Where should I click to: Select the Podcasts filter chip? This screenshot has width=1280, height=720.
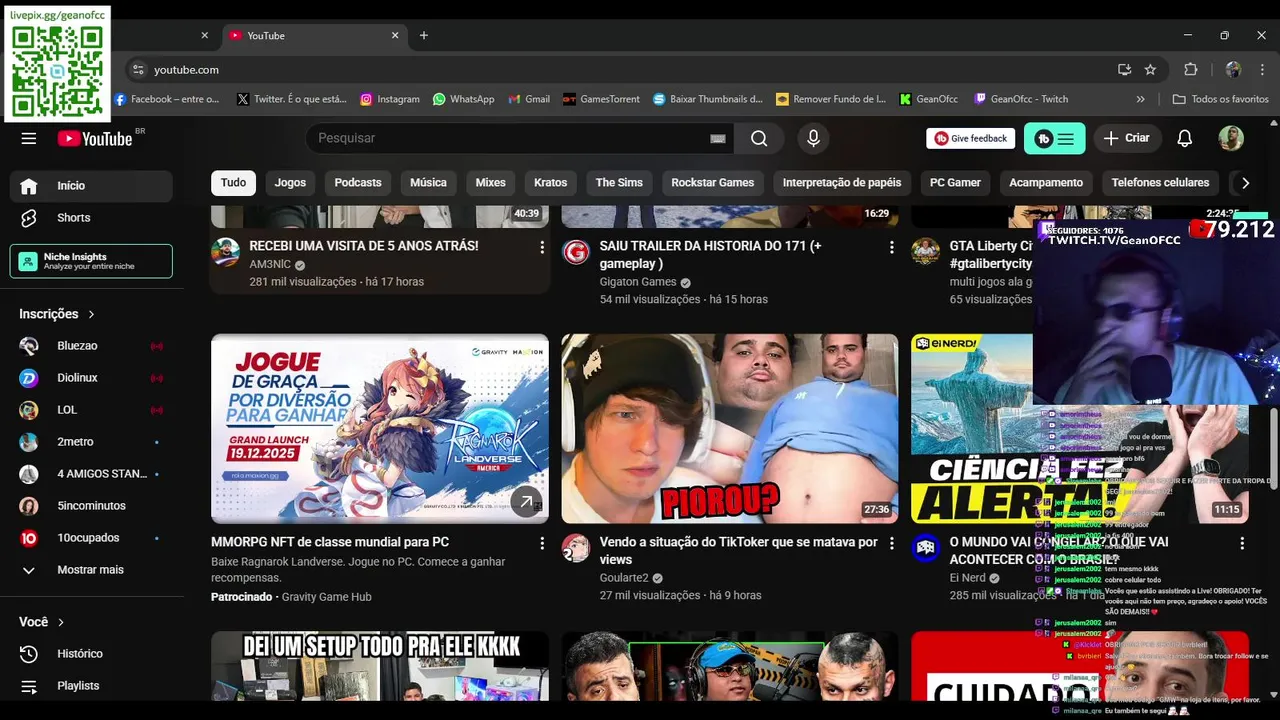(358, 183)
